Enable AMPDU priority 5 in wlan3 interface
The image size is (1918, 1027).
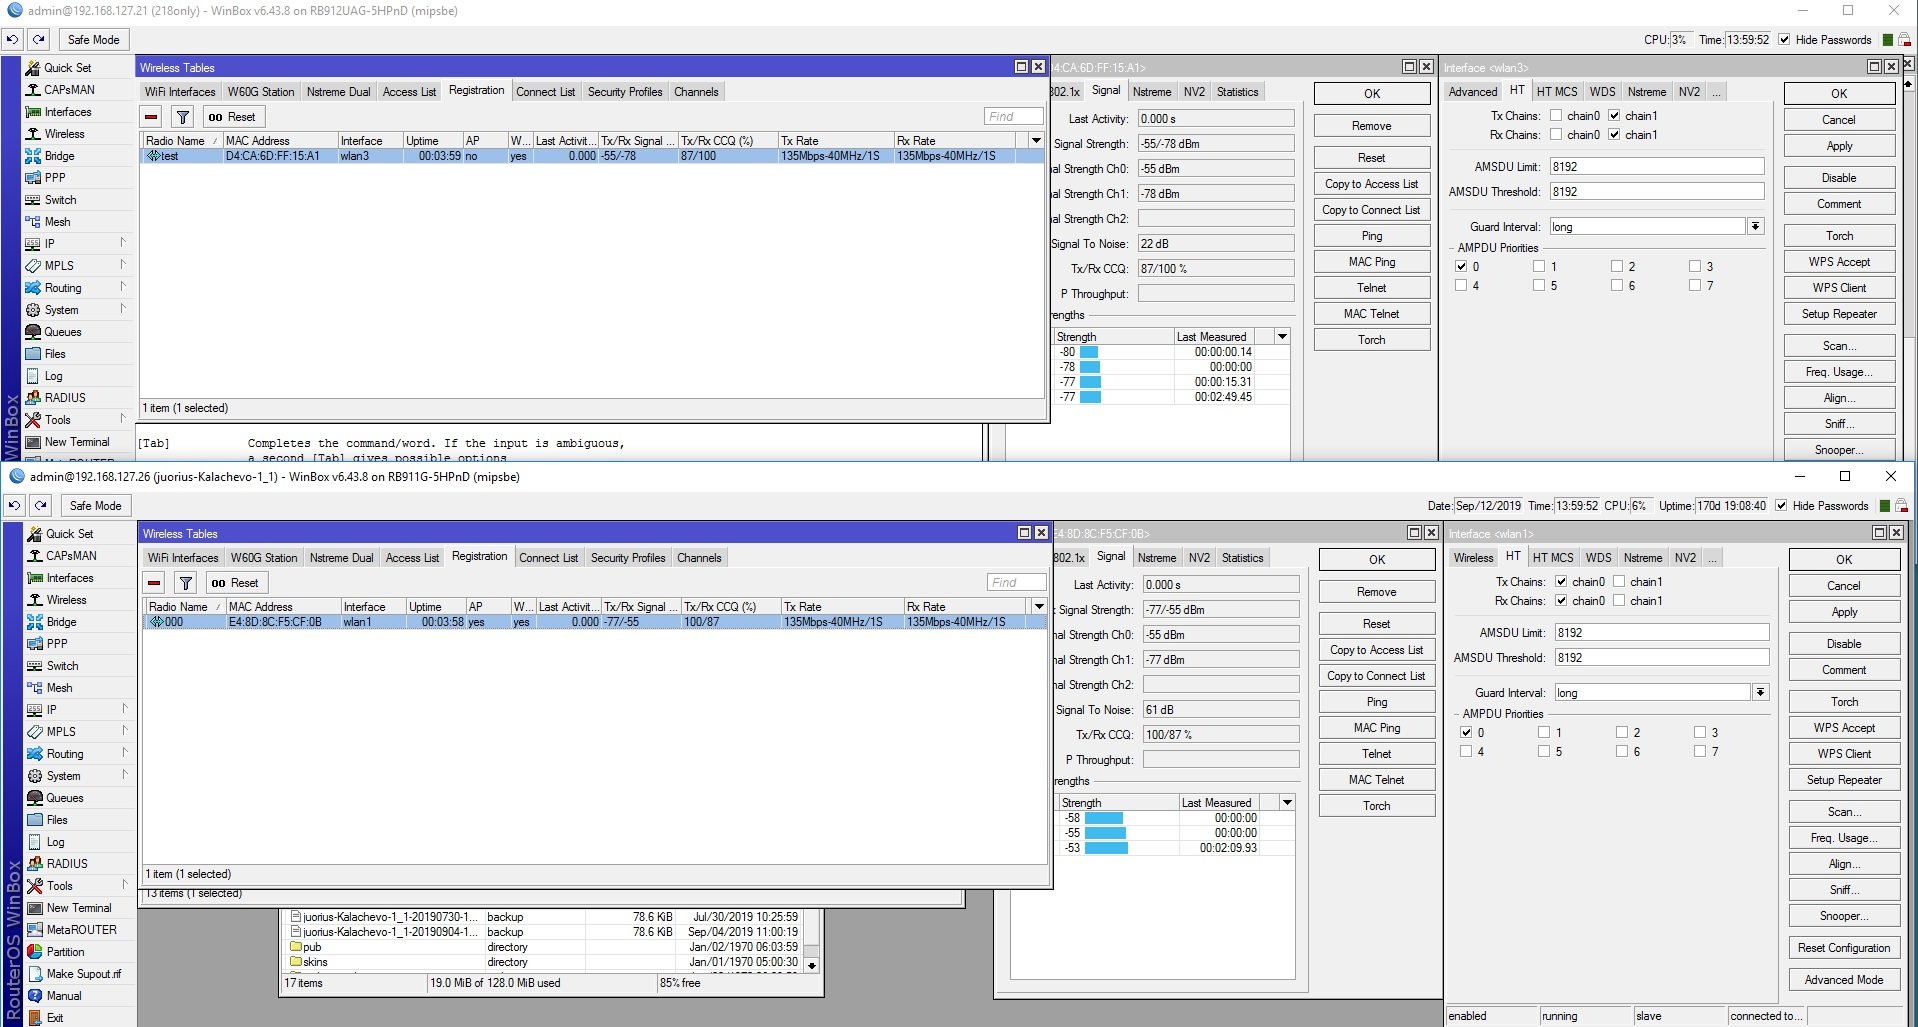click(x=1539, y=286)
